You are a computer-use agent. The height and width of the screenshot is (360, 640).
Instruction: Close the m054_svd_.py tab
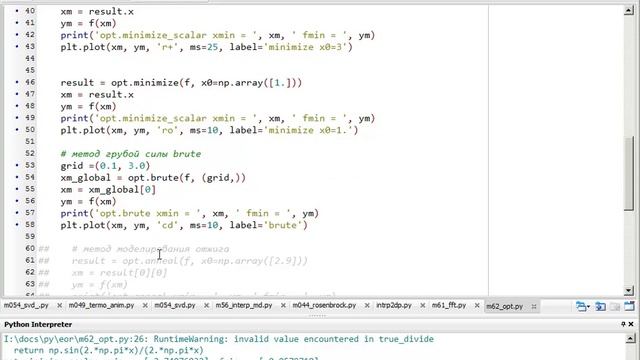click(59, 305)
